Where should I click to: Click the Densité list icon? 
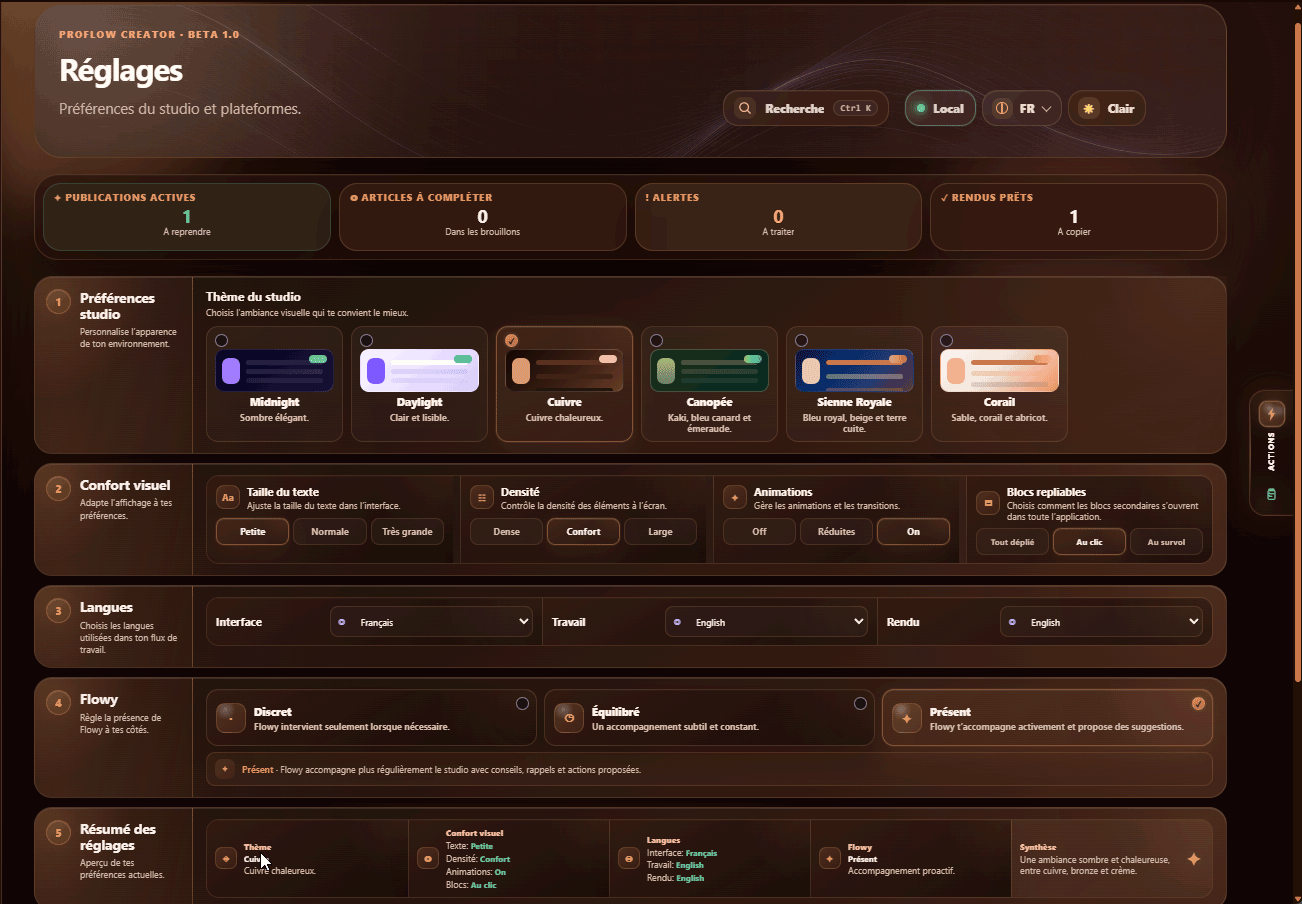482,497
